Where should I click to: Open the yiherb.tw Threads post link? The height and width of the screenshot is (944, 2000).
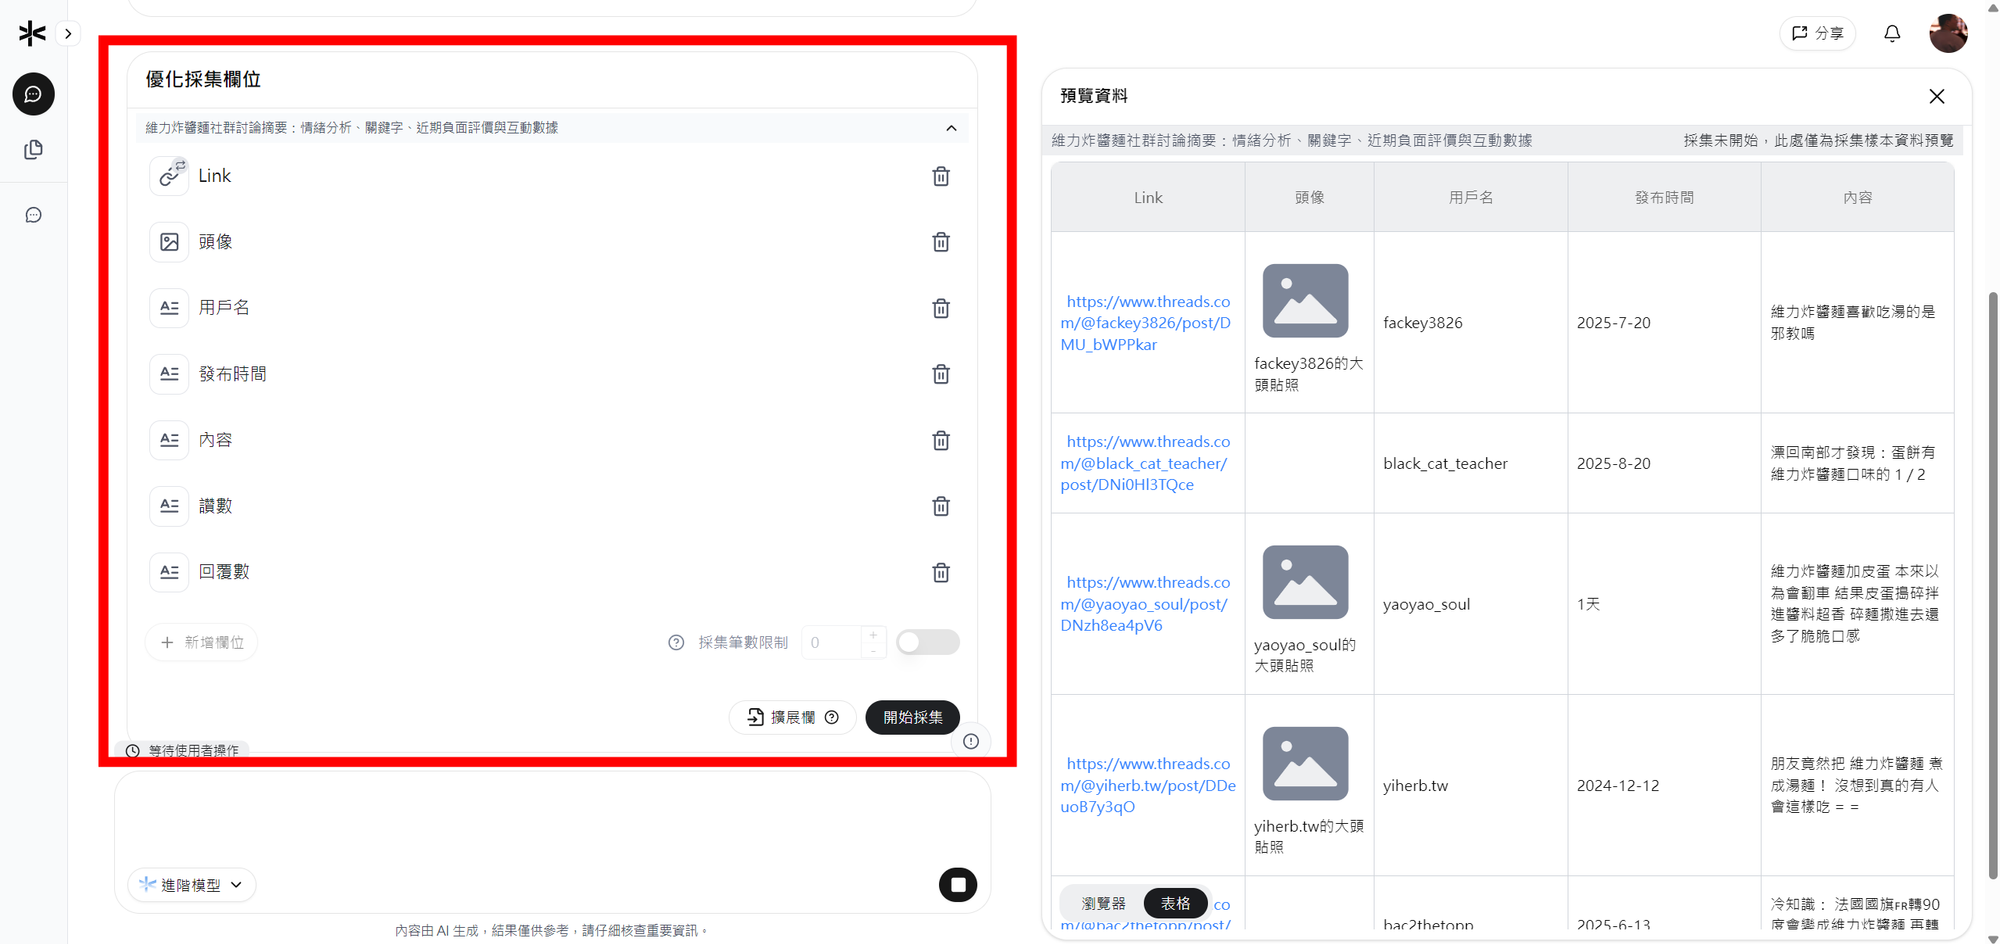click(x=1148, y=785)
